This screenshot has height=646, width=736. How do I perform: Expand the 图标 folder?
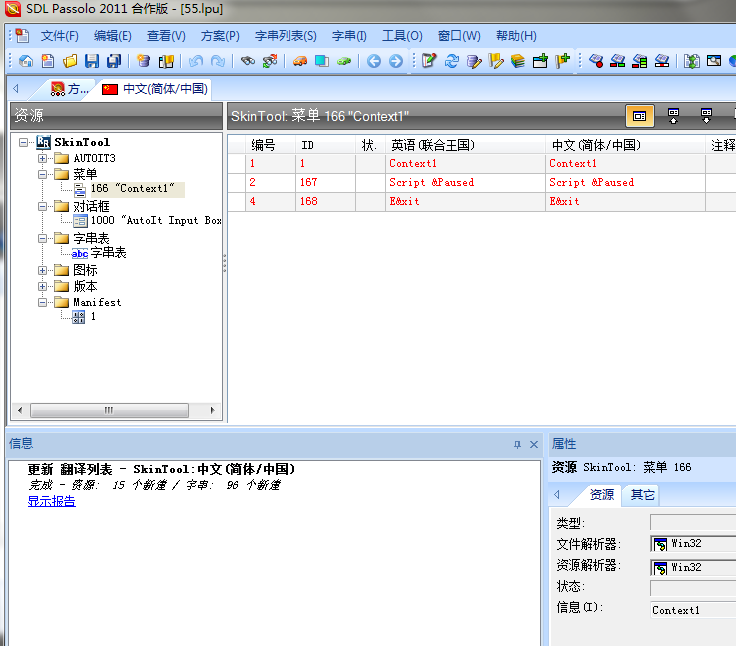(42, 270)
